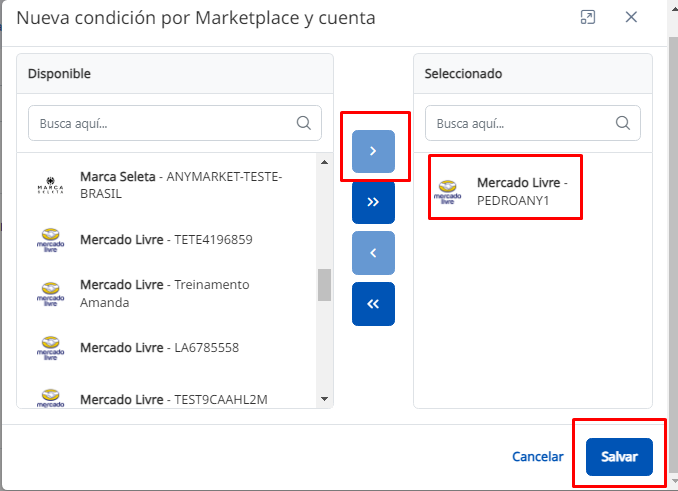
Task: Select Mercado Livre - TETE4196859
Action: (x=166, y=240)
